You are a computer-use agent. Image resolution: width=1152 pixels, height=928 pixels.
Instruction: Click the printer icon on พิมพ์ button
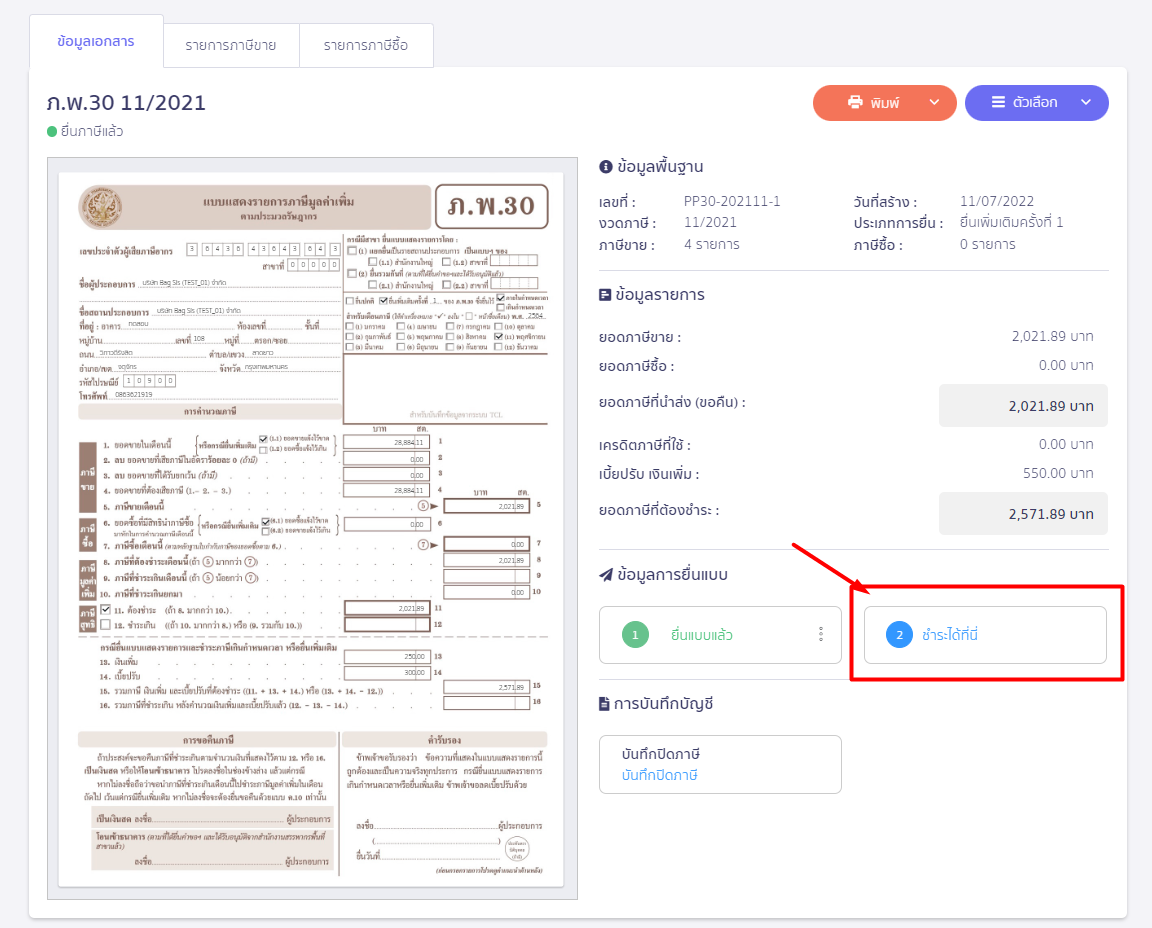(855, 103)
